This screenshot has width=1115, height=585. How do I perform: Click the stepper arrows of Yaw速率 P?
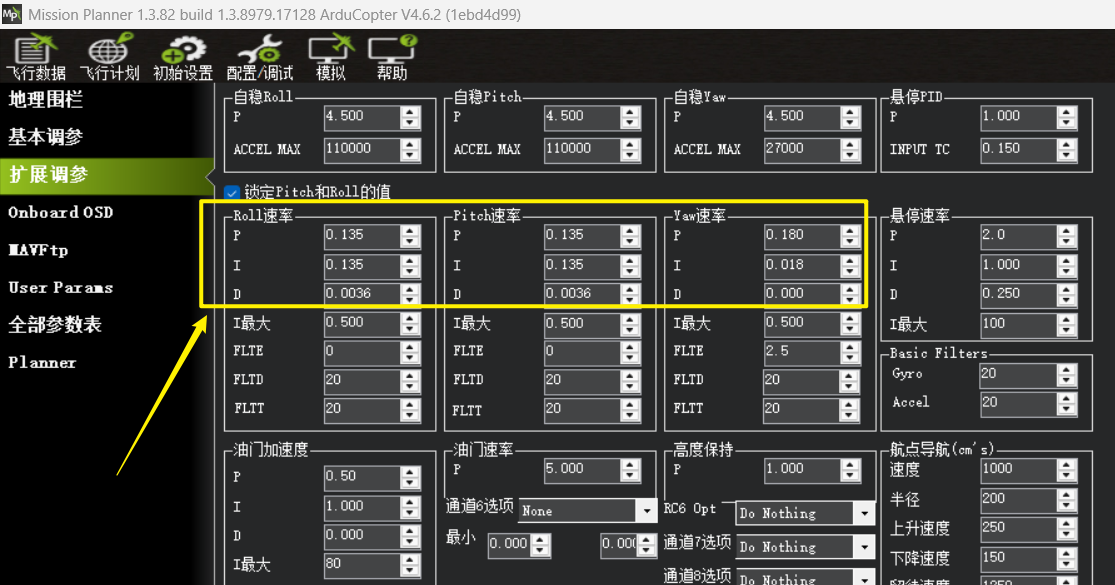(850, 235)
